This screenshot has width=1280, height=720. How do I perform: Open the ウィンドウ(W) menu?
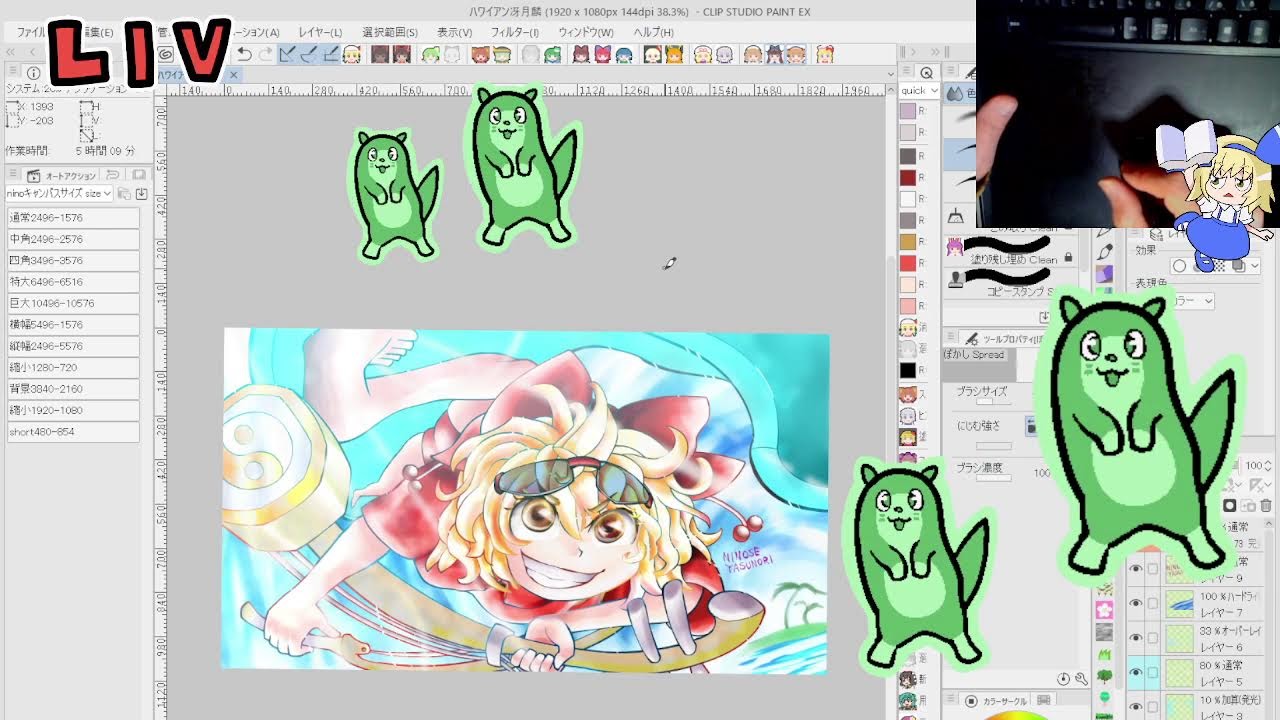(586, 33)
